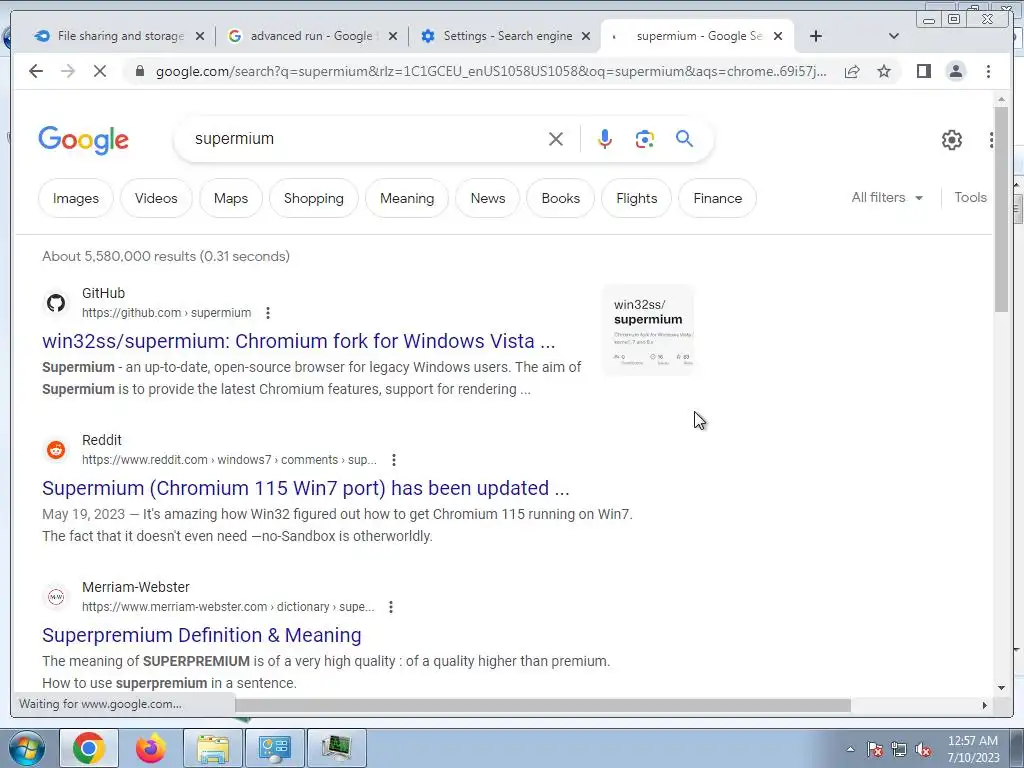The width and height of the screenshot is (1024, 768).
Task: Click the forward navigation arrow
Action: point(68,71)
